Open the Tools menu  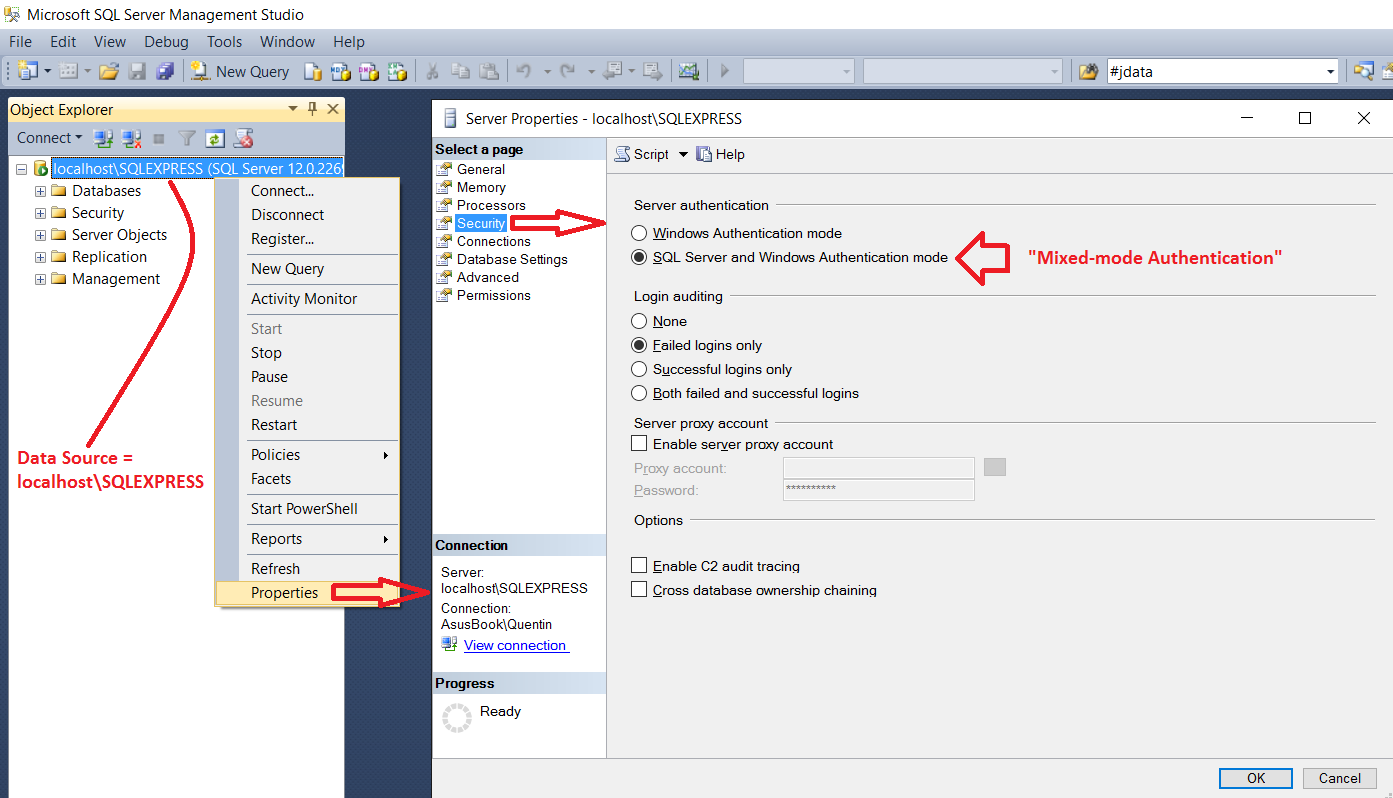click(225, 42)
